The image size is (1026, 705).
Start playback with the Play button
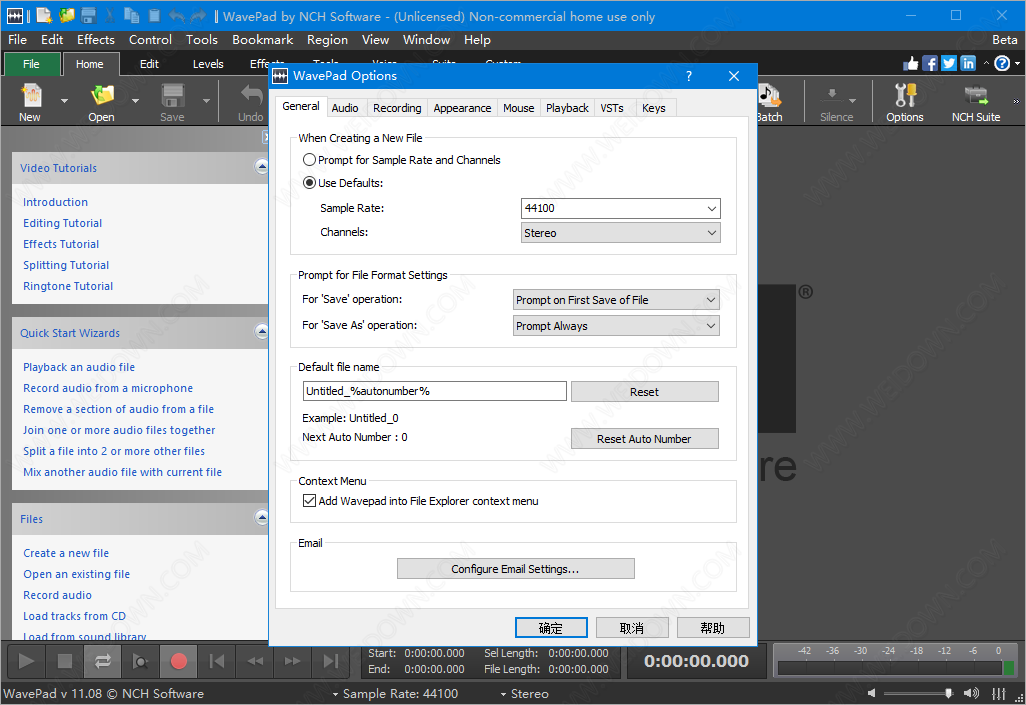tap(26, 661)
